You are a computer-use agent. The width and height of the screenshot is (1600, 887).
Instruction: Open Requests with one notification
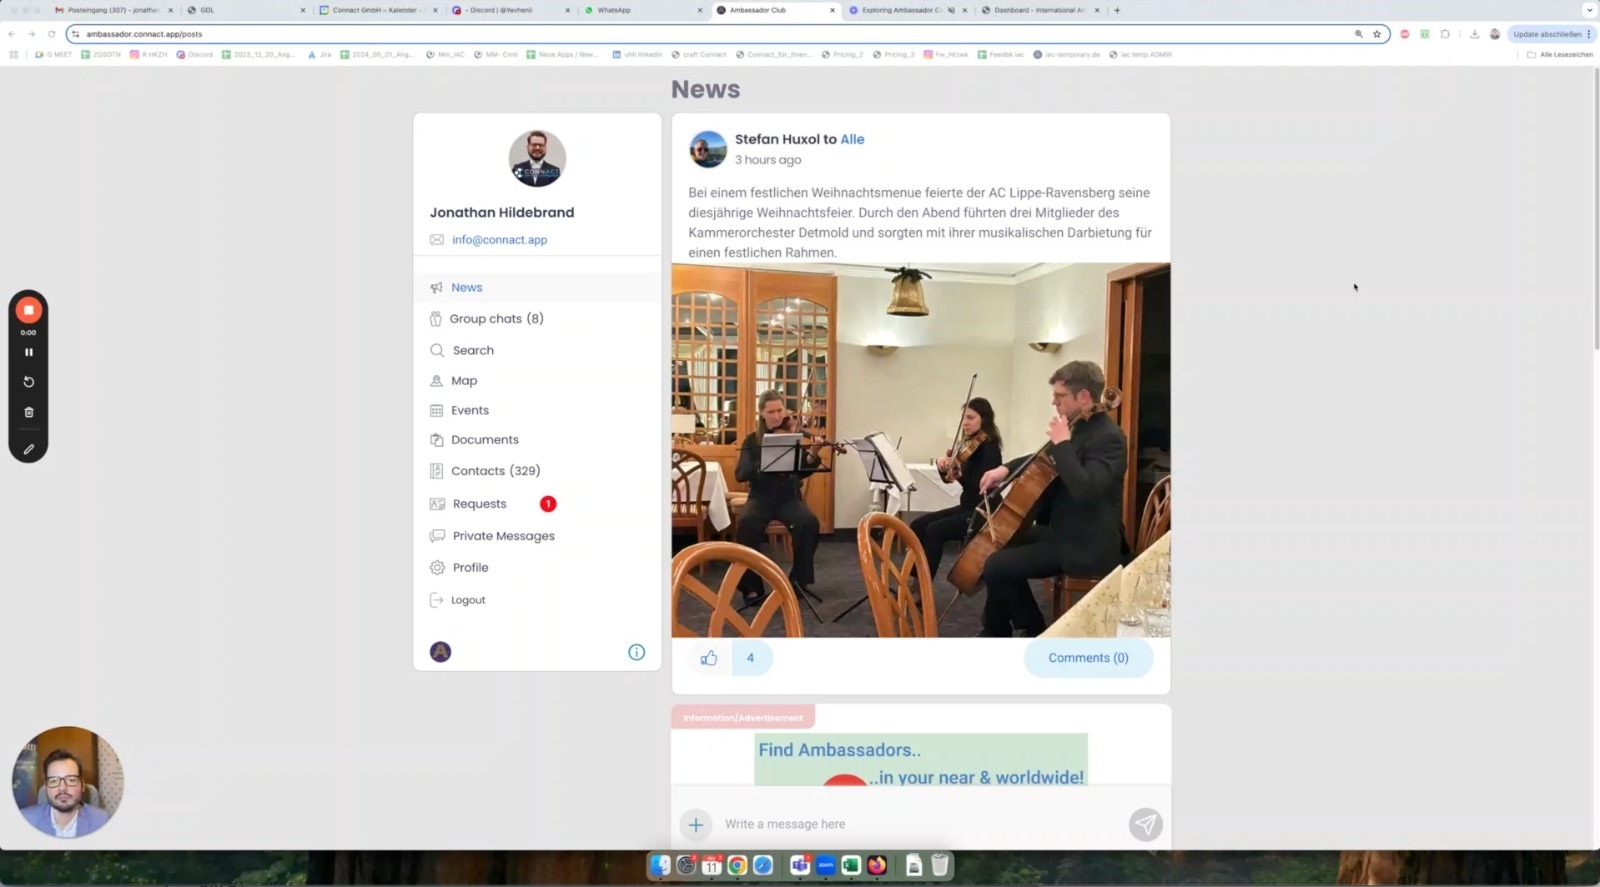[x=480, y=504]
